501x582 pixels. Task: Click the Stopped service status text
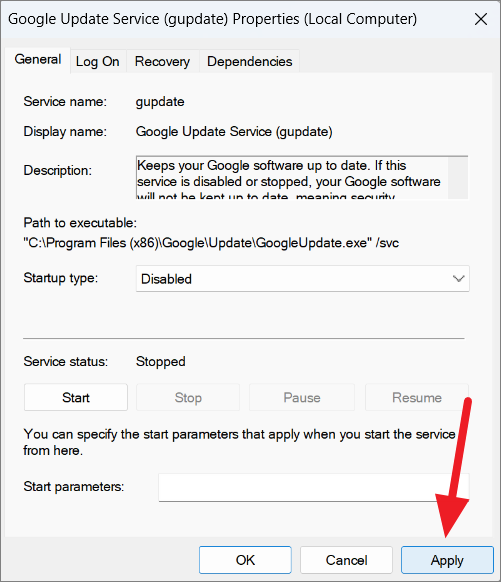(161, 362)
